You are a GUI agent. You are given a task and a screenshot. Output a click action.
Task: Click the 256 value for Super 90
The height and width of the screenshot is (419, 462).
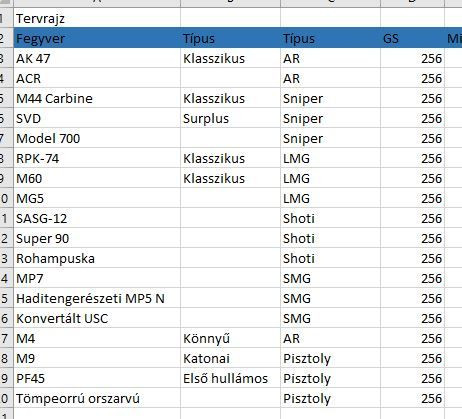412,238
